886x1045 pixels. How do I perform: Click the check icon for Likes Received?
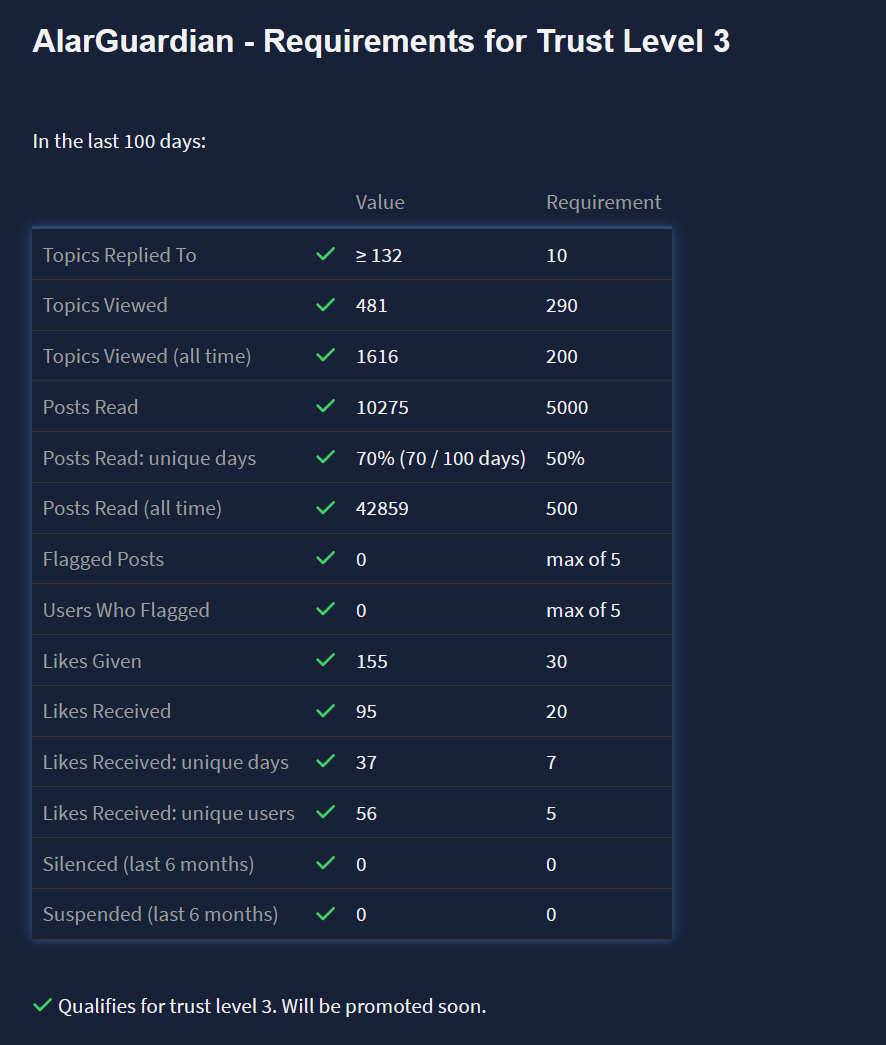click(x=325, y=711)
